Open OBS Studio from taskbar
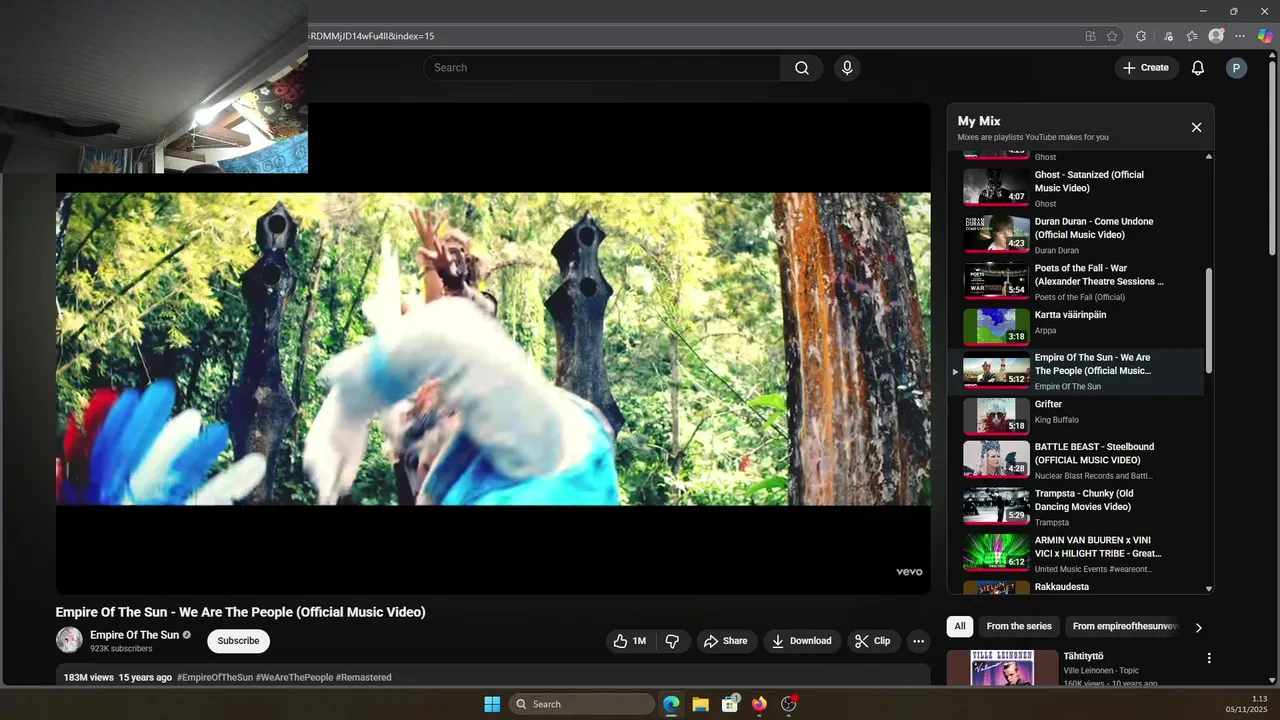This screenshot has width=1280, height=720. pyautogui.click(x=788, y=704)
